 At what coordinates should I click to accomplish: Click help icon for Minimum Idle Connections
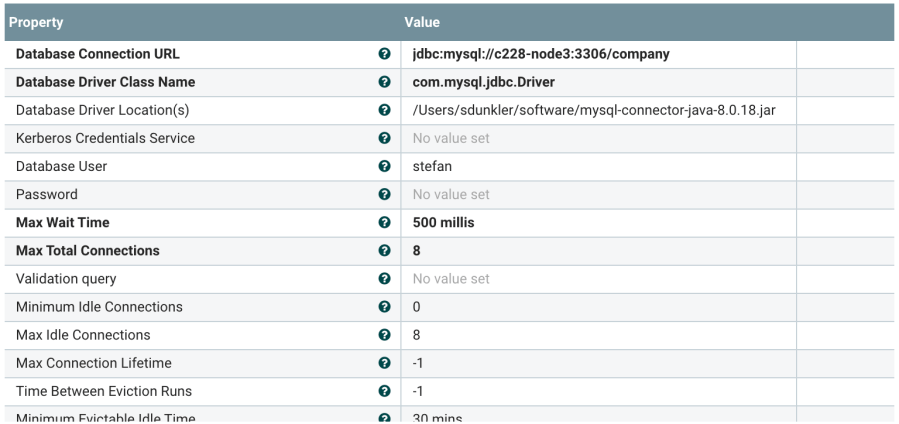pyautogui.click(x=385, y=307)
